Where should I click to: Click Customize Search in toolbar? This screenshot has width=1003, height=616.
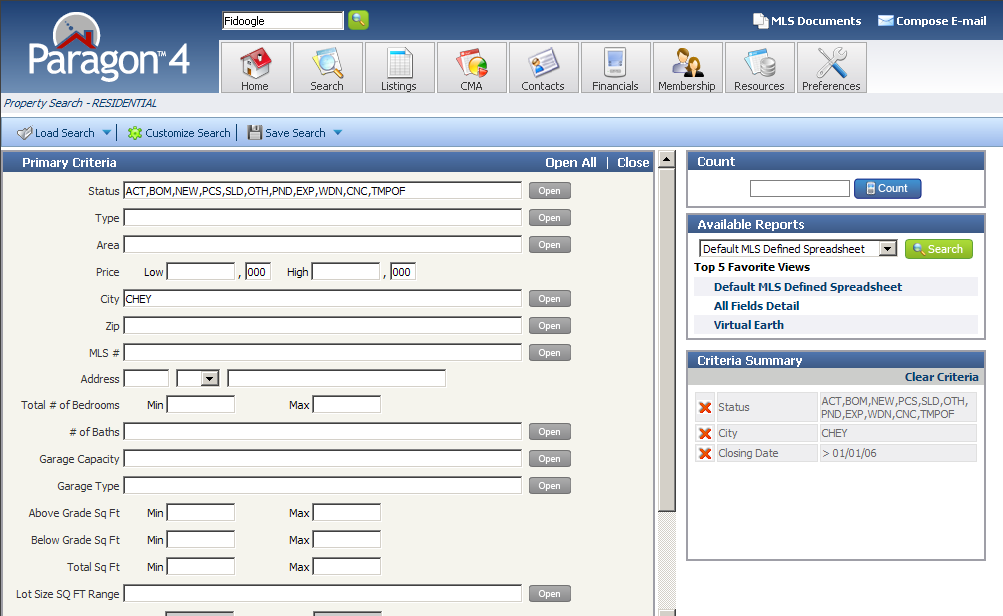click(179, 133)
